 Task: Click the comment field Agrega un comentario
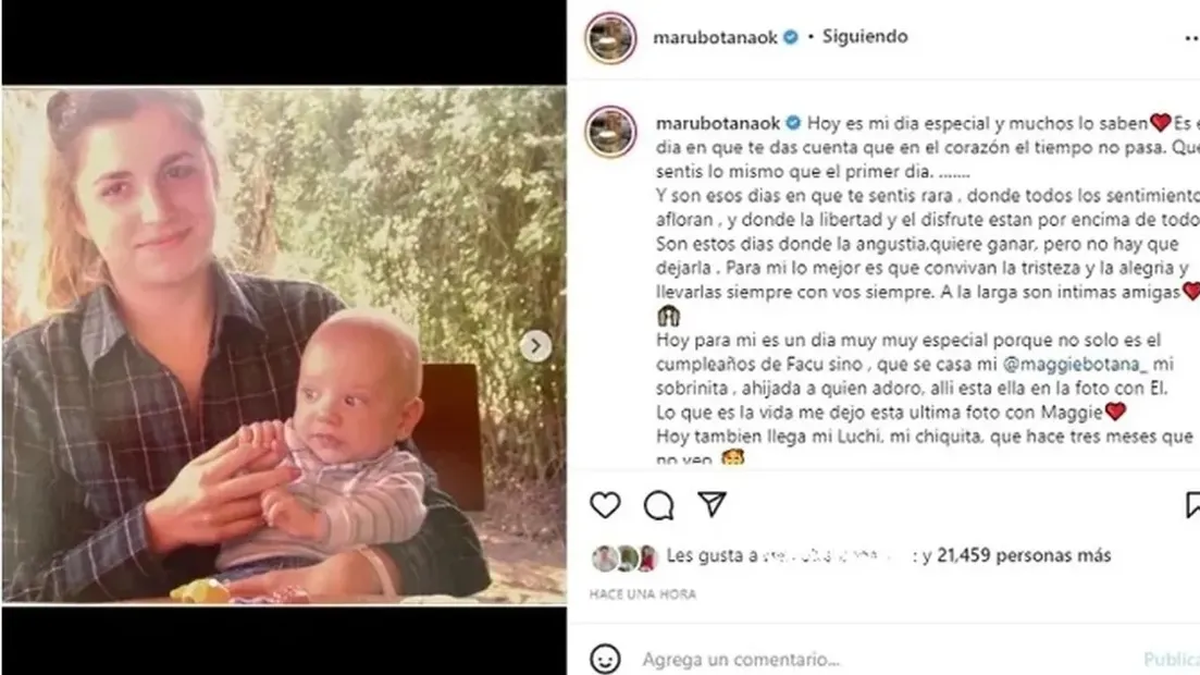(741, 660)
